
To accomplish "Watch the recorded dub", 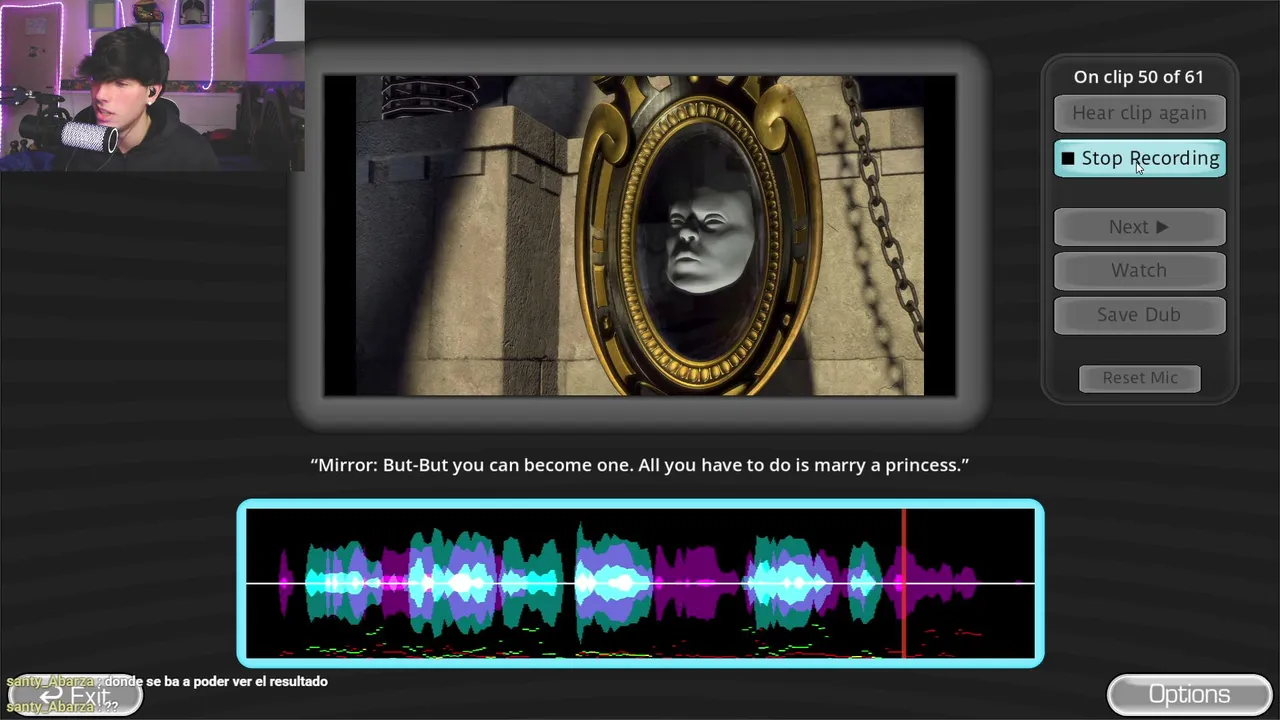I will [1139, 270].
